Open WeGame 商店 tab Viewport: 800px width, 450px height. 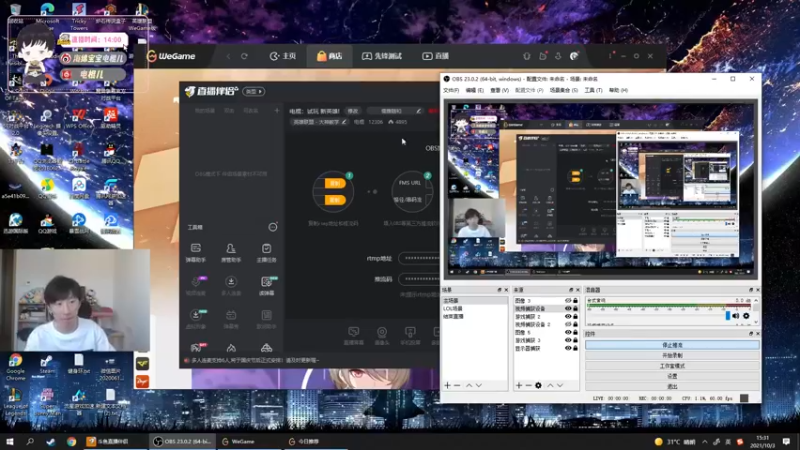point(329,56)
